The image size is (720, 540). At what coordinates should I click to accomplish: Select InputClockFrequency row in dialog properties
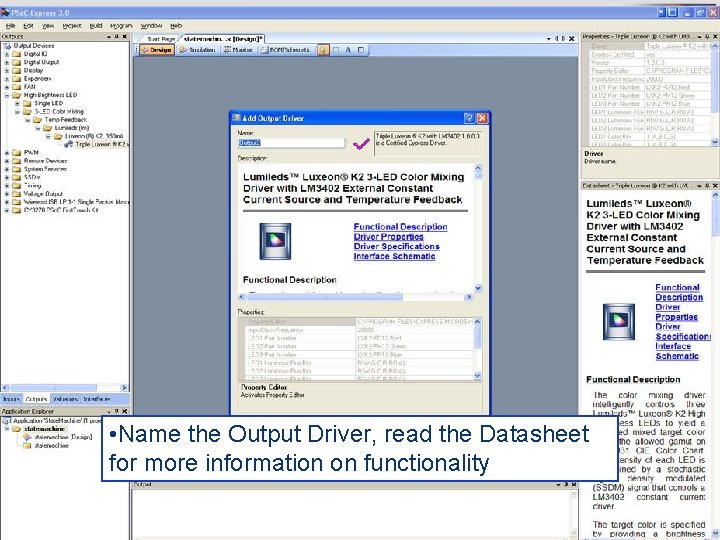(x=357, y=330)
